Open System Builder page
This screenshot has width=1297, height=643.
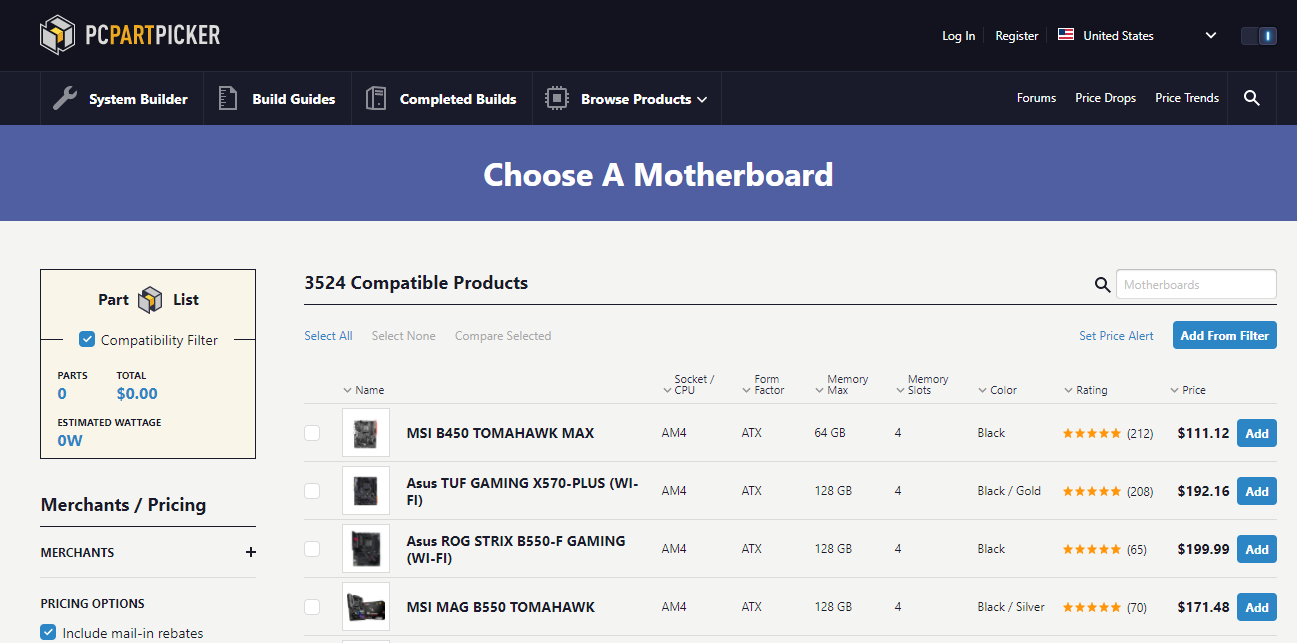[x=138, y=99]
